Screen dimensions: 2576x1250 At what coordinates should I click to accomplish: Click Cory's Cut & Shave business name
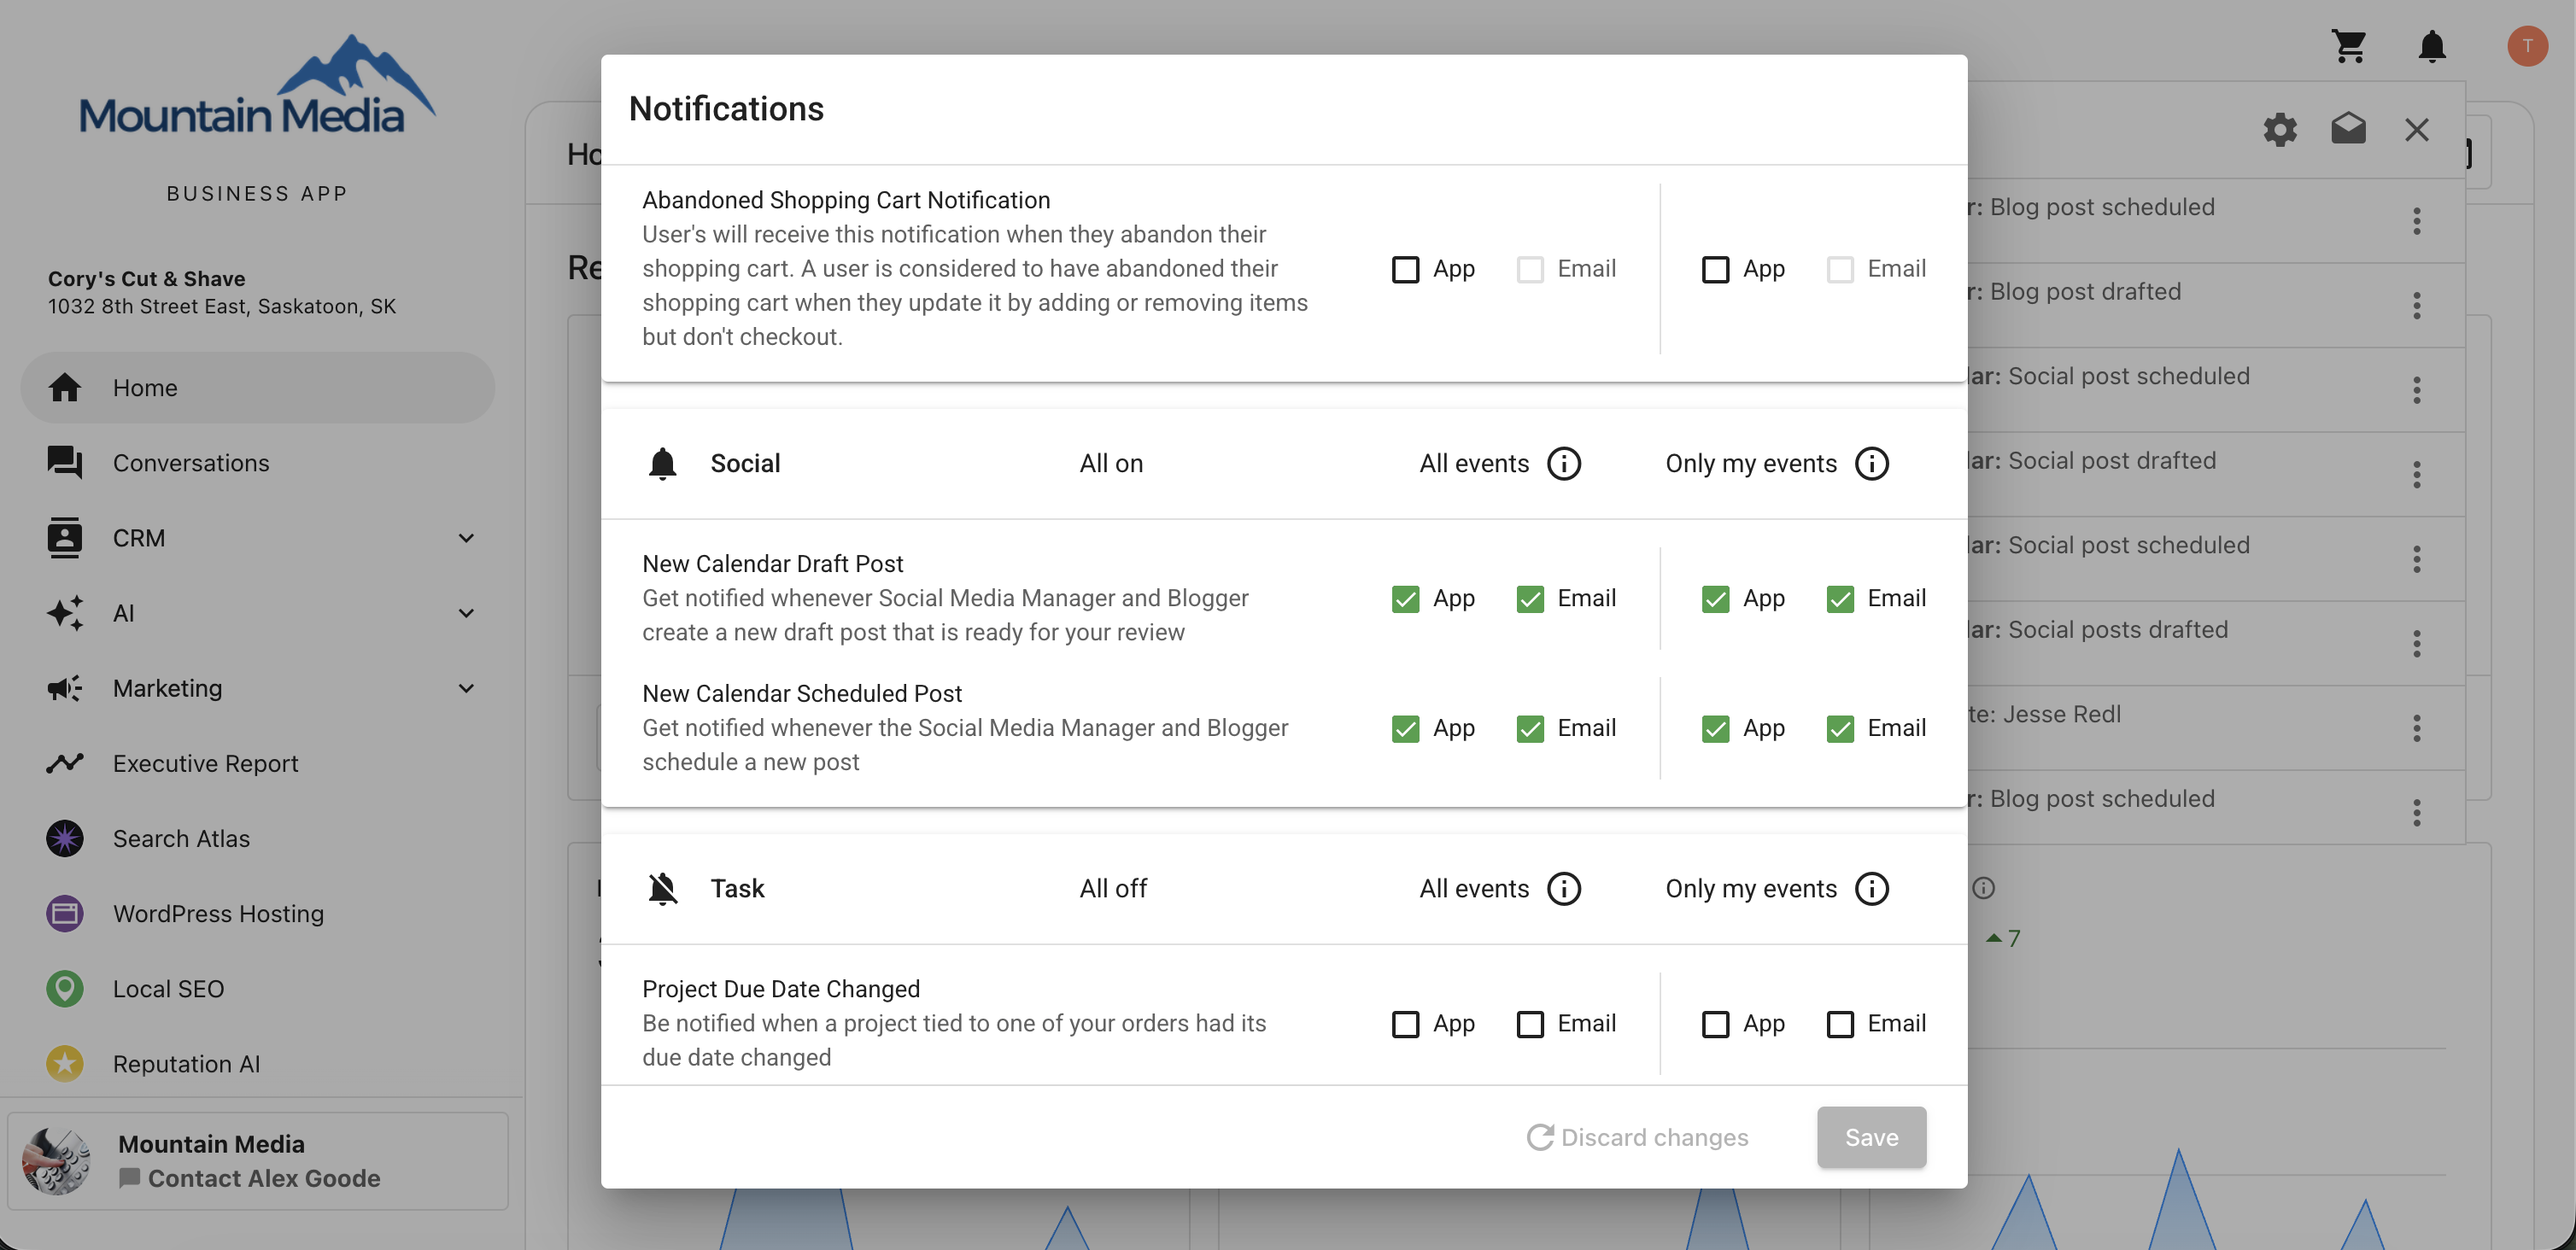pyautogui.click(x=147, y=278)
